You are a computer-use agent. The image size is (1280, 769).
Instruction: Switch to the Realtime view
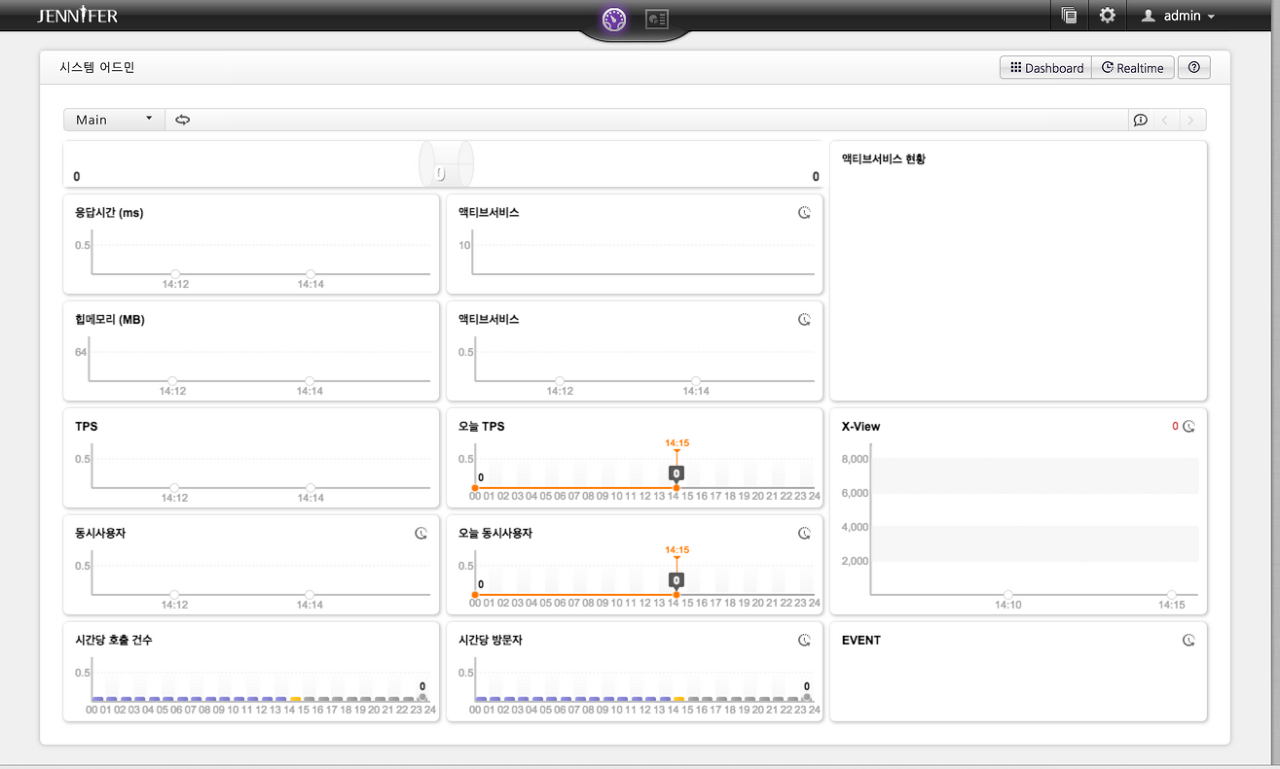click(x=1133, y=68)
